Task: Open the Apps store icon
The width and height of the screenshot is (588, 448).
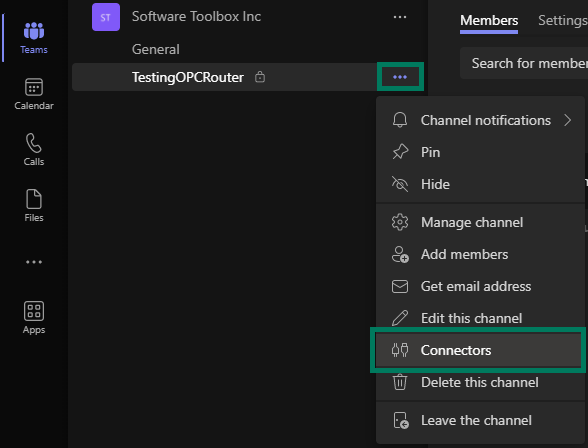Action: pyautogui.click(x=34, y=318)
